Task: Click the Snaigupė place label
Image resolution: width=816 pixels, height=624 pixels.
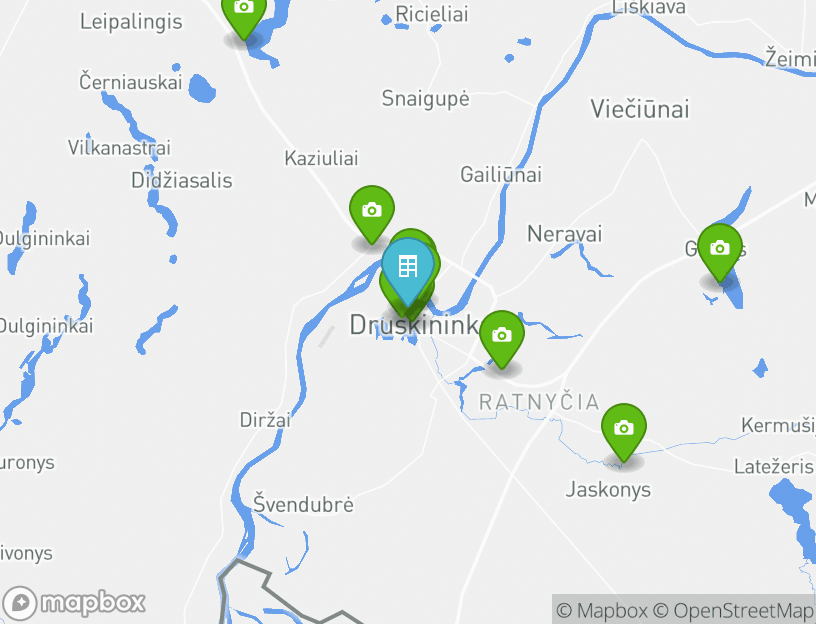Action: click(x=425, y=99)
